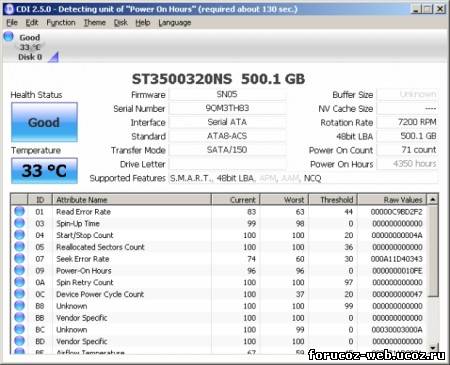Click the status orb for attribute B8

20,306
